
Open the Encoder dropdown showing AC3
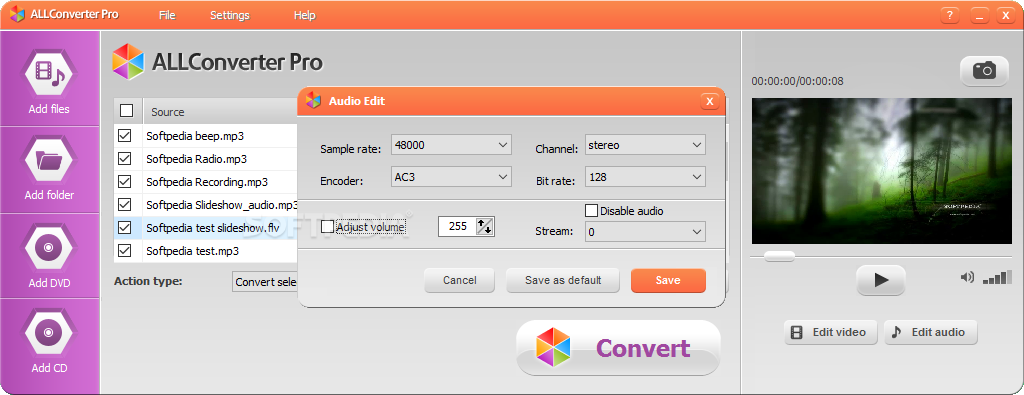point(451,177)
